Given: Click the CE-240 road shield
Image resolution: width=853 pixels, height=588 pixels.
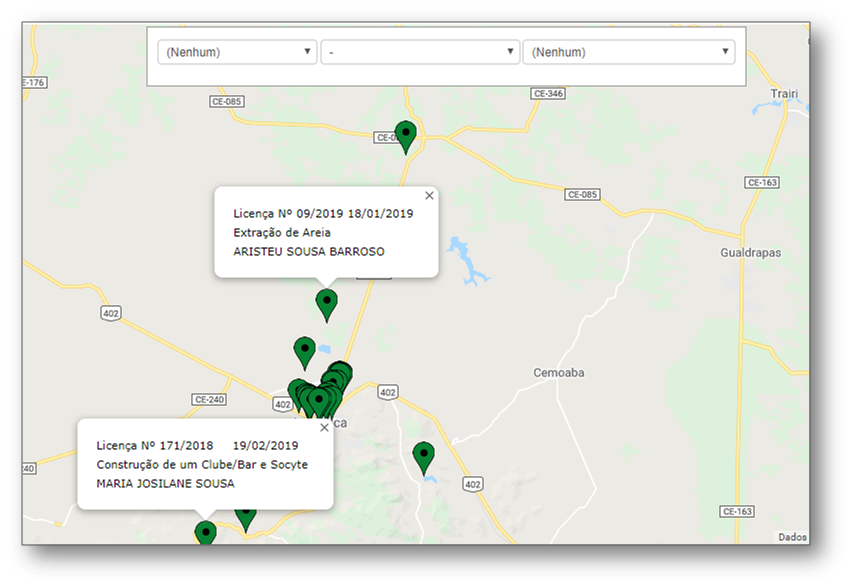Looking at the screenshot, I should pyautogui.click(x=210, y=399).
